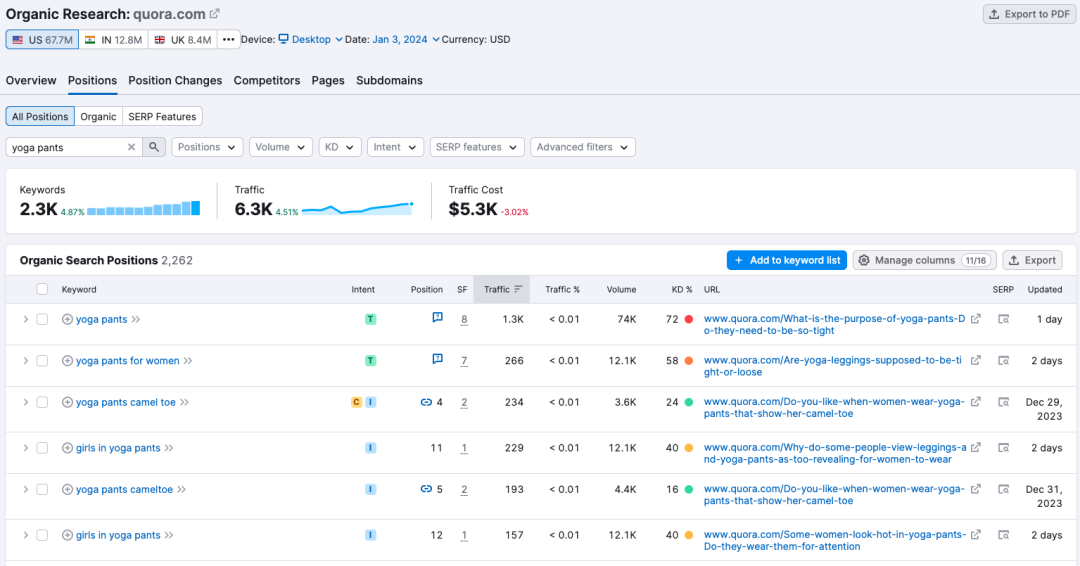Open external URL icon for What-is-the-purpose-of-yoga-pants
This screenshot has width=1080, height=566.
[976, 319]
